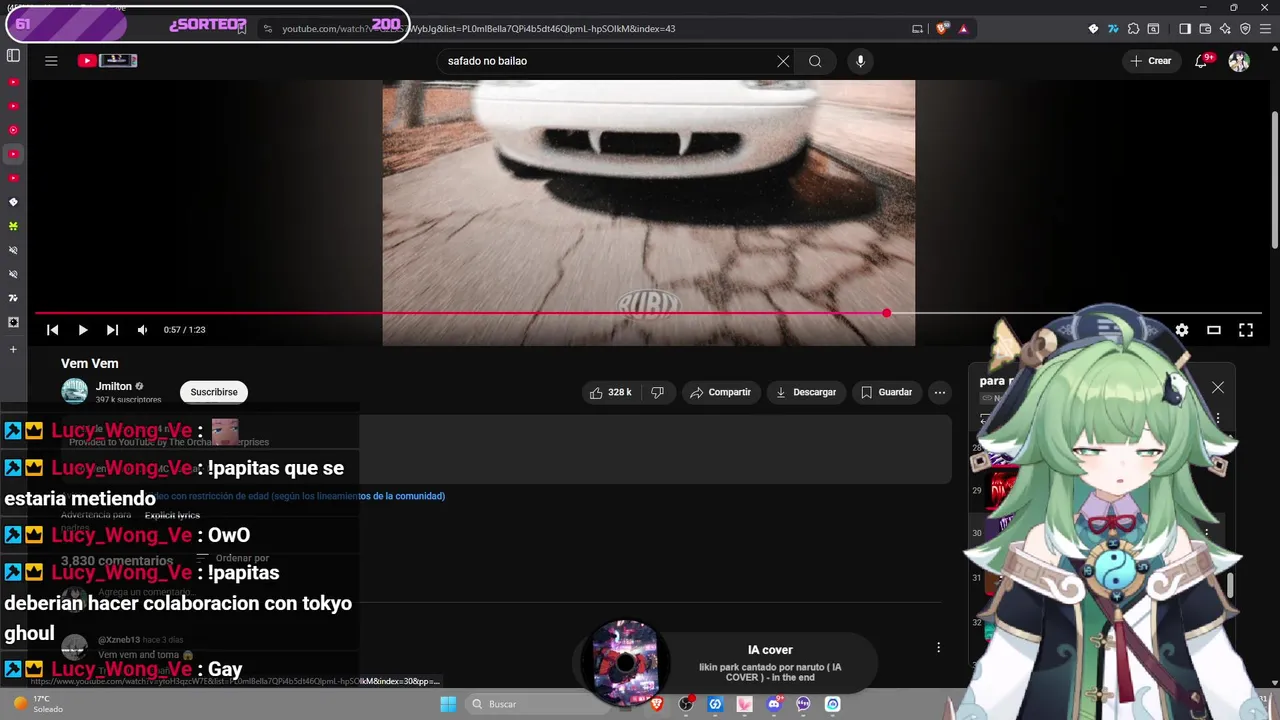
Task: Open Discord from the taskbar
Action: [774, 704]
